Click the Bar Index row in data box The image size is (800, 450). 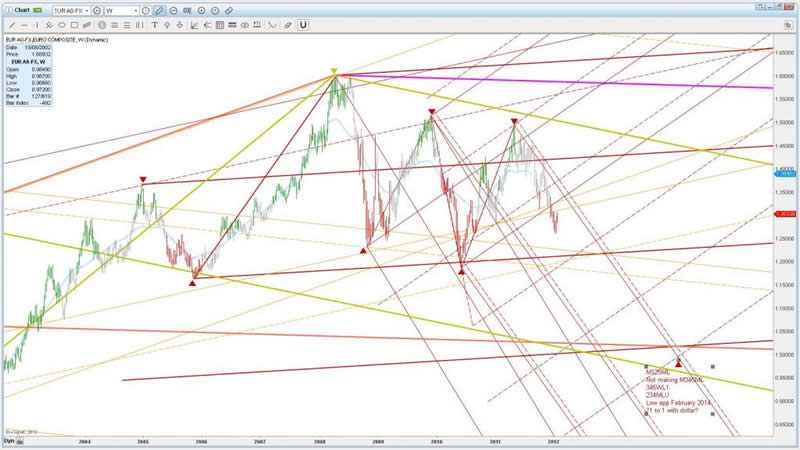(28, 103)
